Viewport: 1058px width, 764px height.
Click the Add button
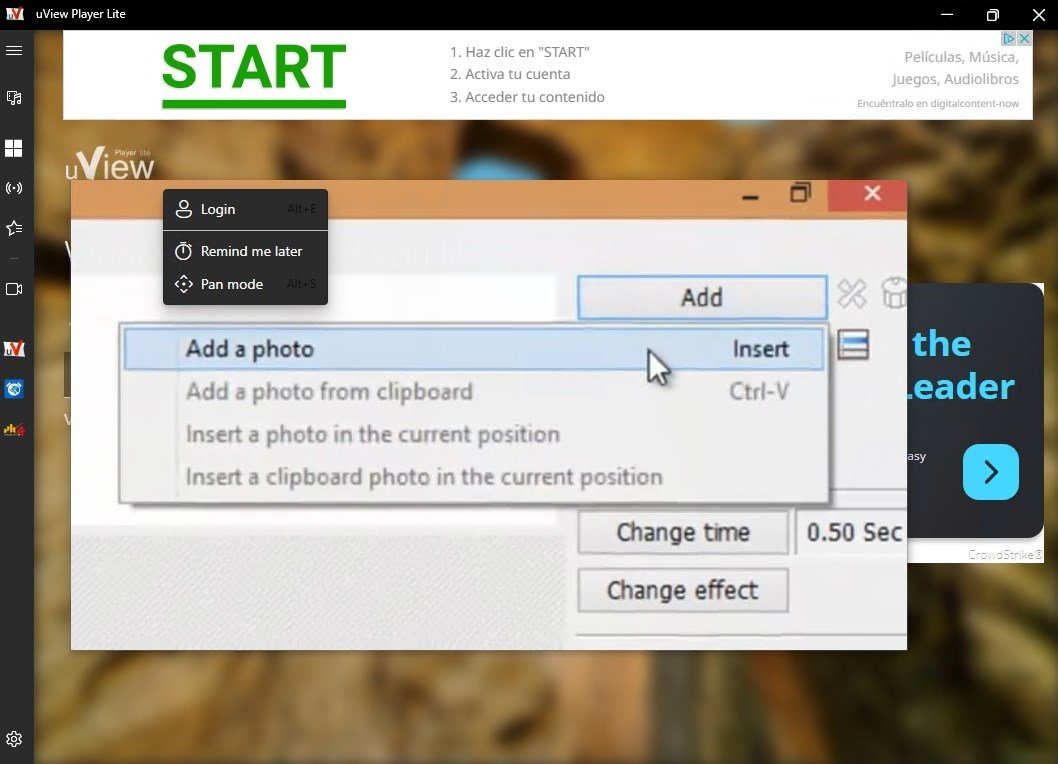tap(702, 297)
